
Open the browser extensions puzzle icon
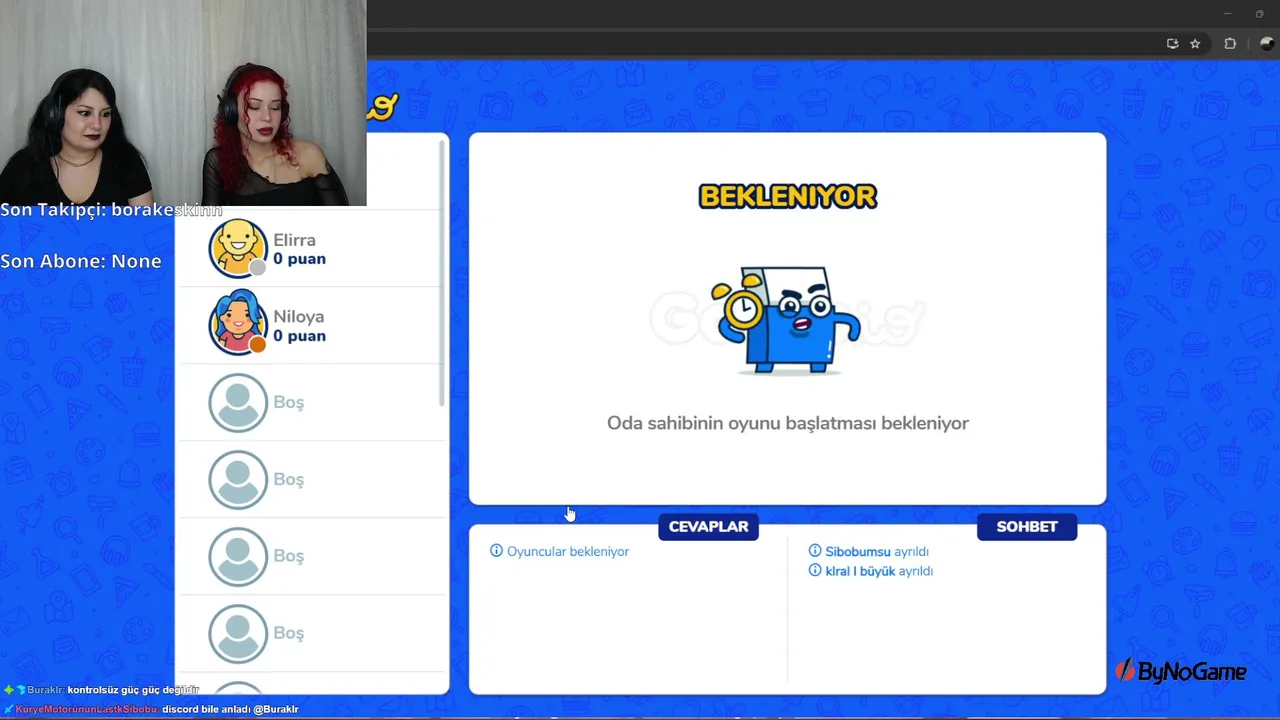(1230, 44)
